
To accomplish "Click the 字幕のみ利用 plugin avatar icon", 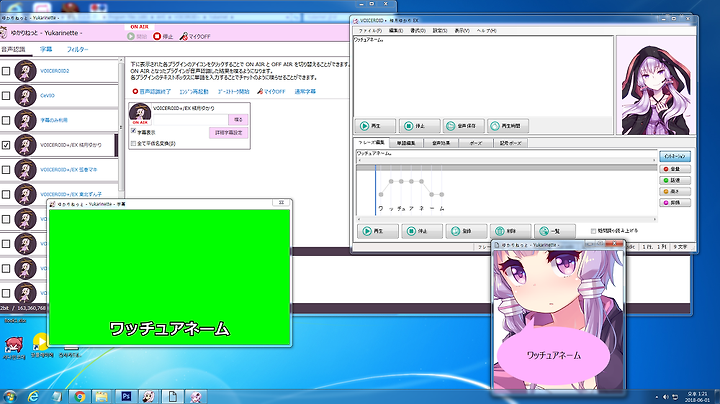I will coord(25,120).
